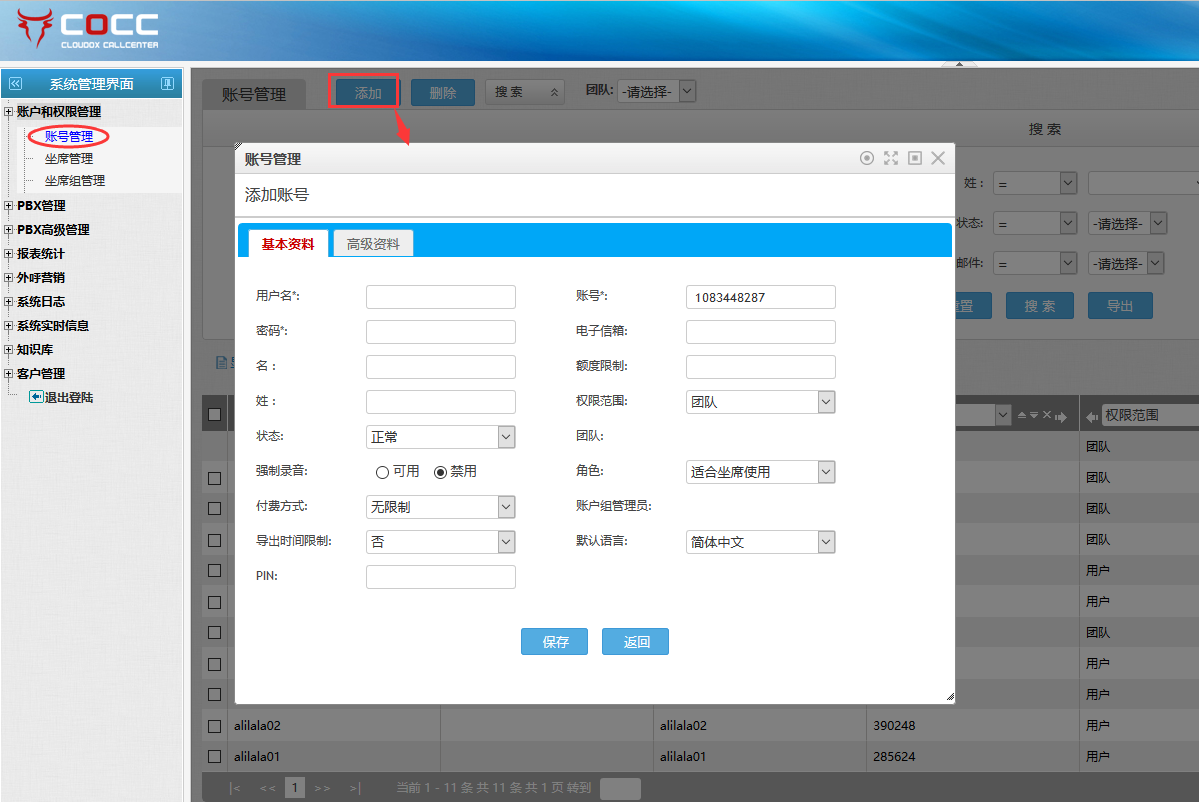
Task: Open the 角色 dropdown showing 适合坐席使用
Action: click(760, 472)
